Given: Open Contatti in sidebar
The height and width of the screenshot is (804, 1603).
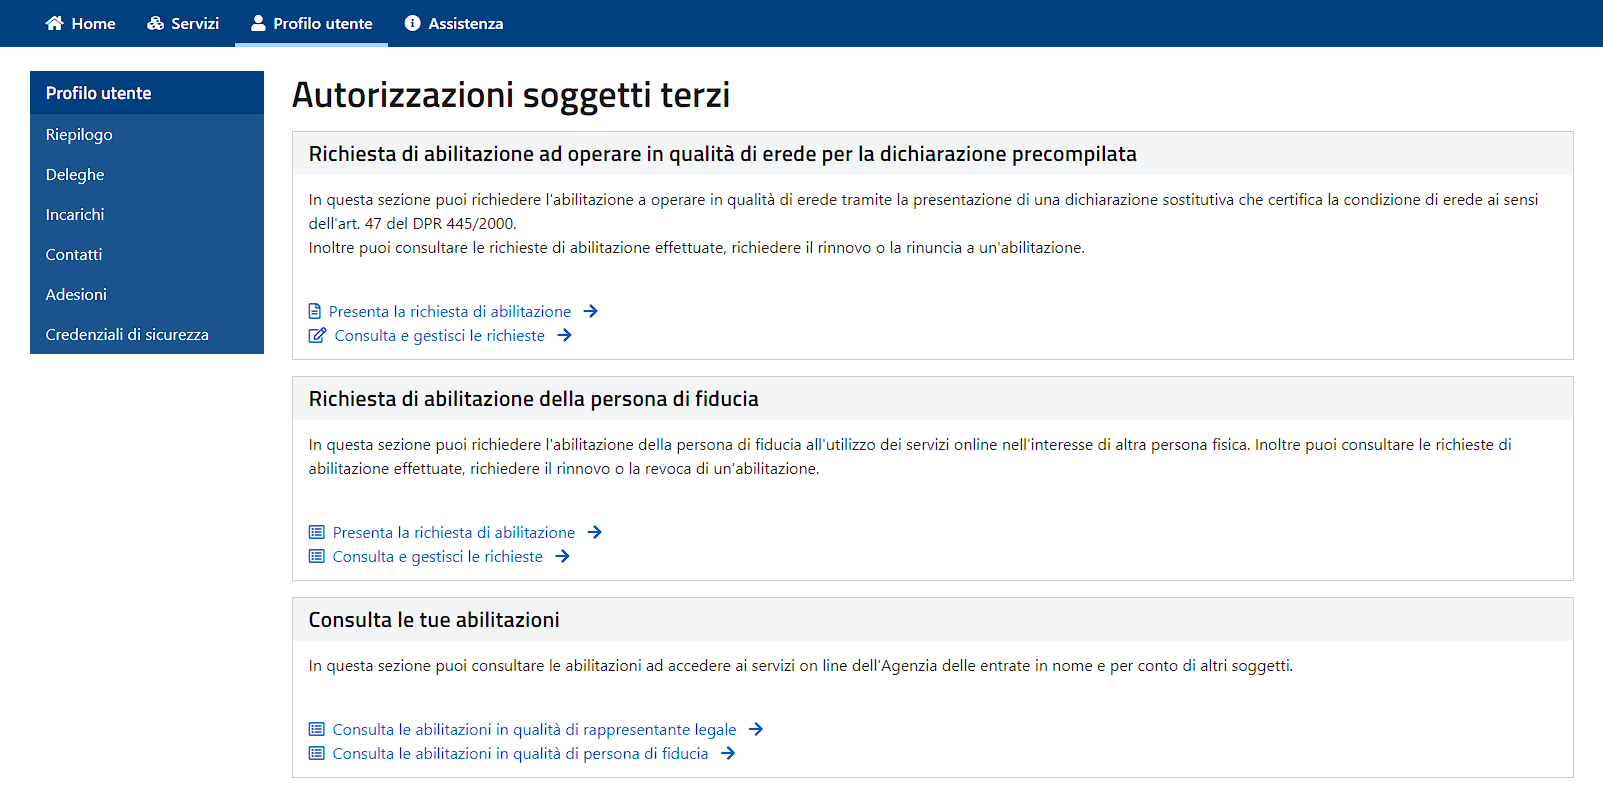Looking at the screenshot, I should pos(147,254).
